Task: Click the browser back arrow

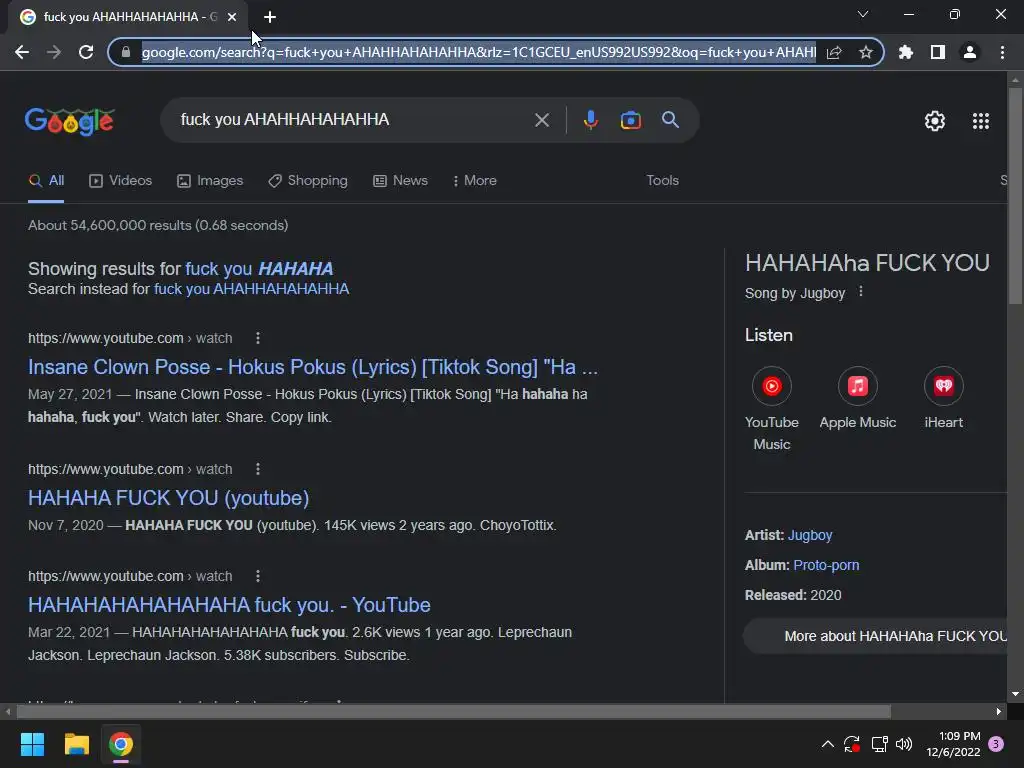Action: tap(22, 52)
